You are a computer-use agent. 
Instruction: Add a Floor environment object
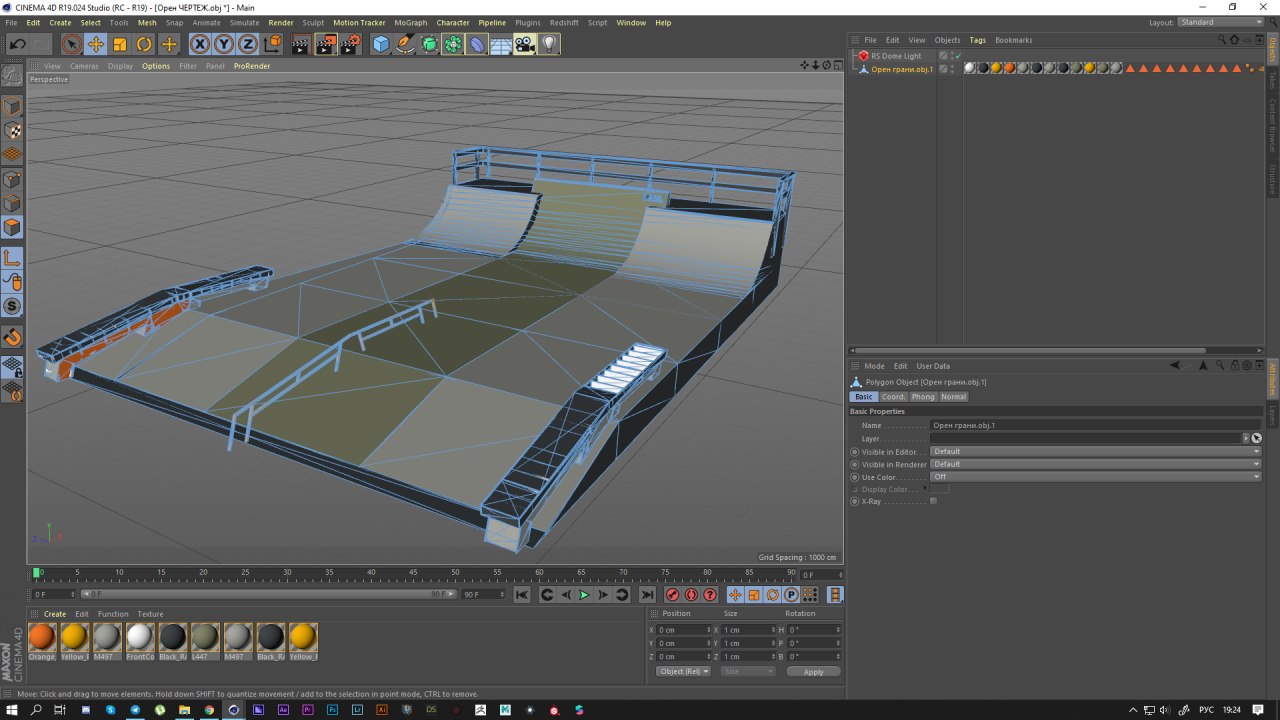(x=501, y=44)
